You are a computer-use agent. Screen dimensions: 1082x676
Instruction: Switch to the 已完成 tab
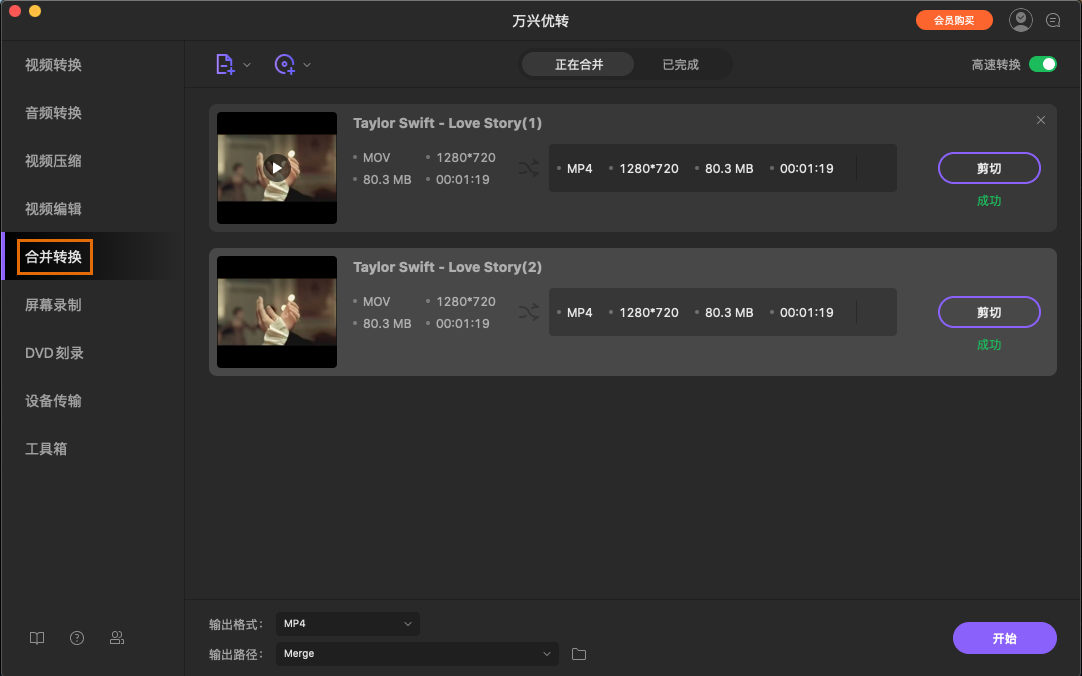click(680, 65)
